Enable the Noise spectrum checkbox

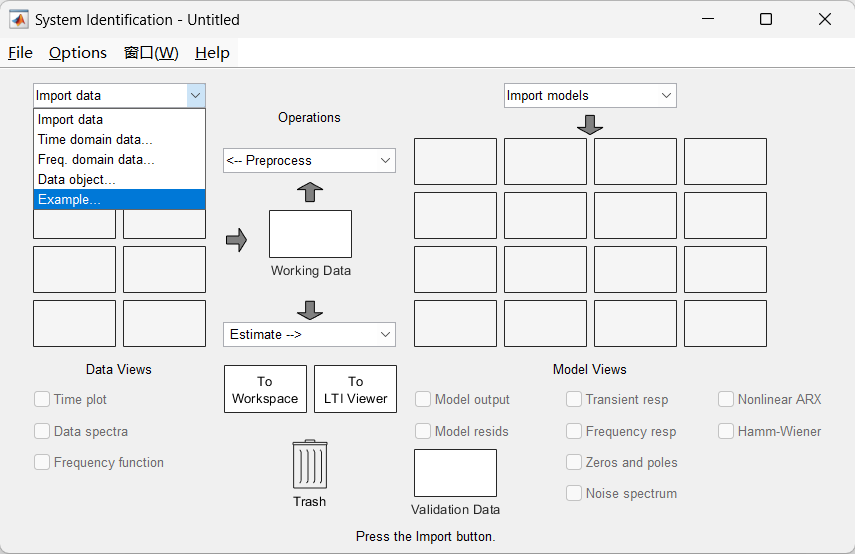tap(574, 493)
